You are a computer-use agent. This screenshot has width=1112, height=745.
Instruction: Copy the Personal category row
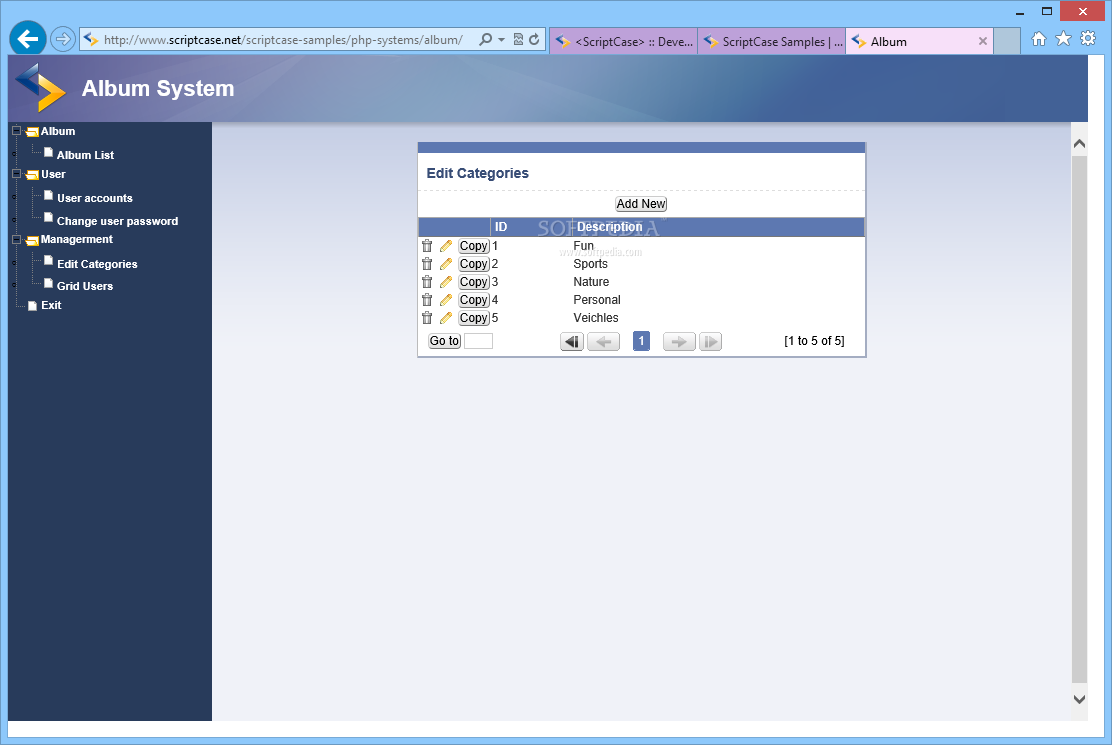474,300
